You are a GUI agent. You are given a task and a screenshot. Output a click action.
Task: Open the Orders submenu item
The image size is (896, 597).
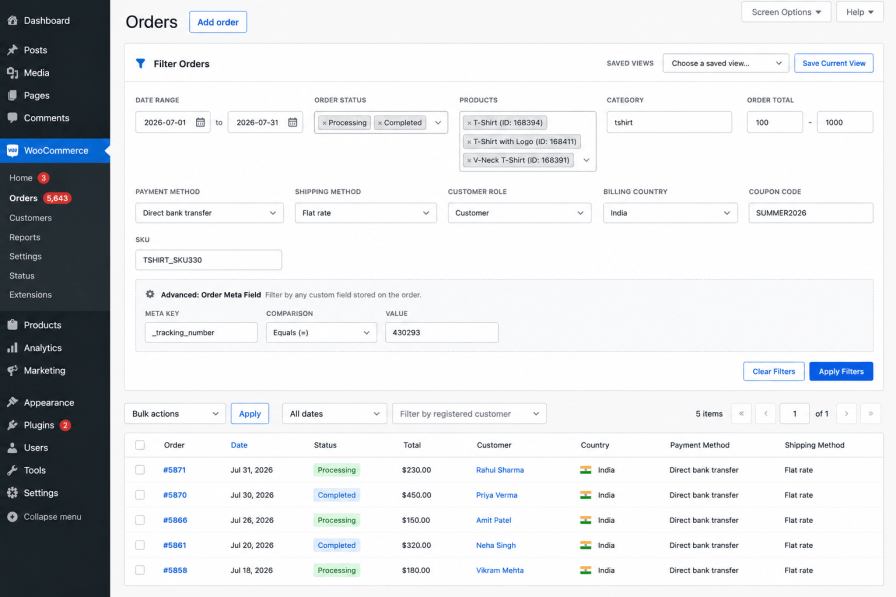23,198
